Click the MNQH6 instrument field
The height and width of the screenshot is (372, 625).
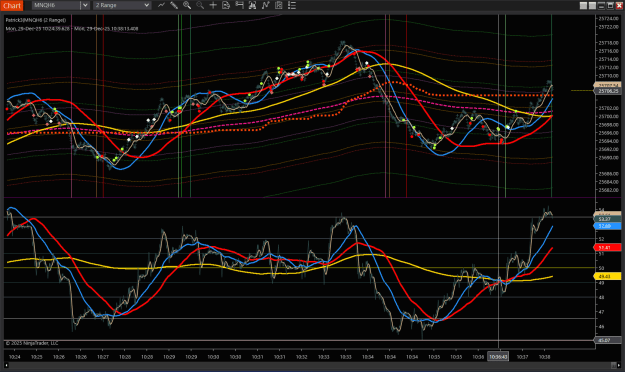56,5
